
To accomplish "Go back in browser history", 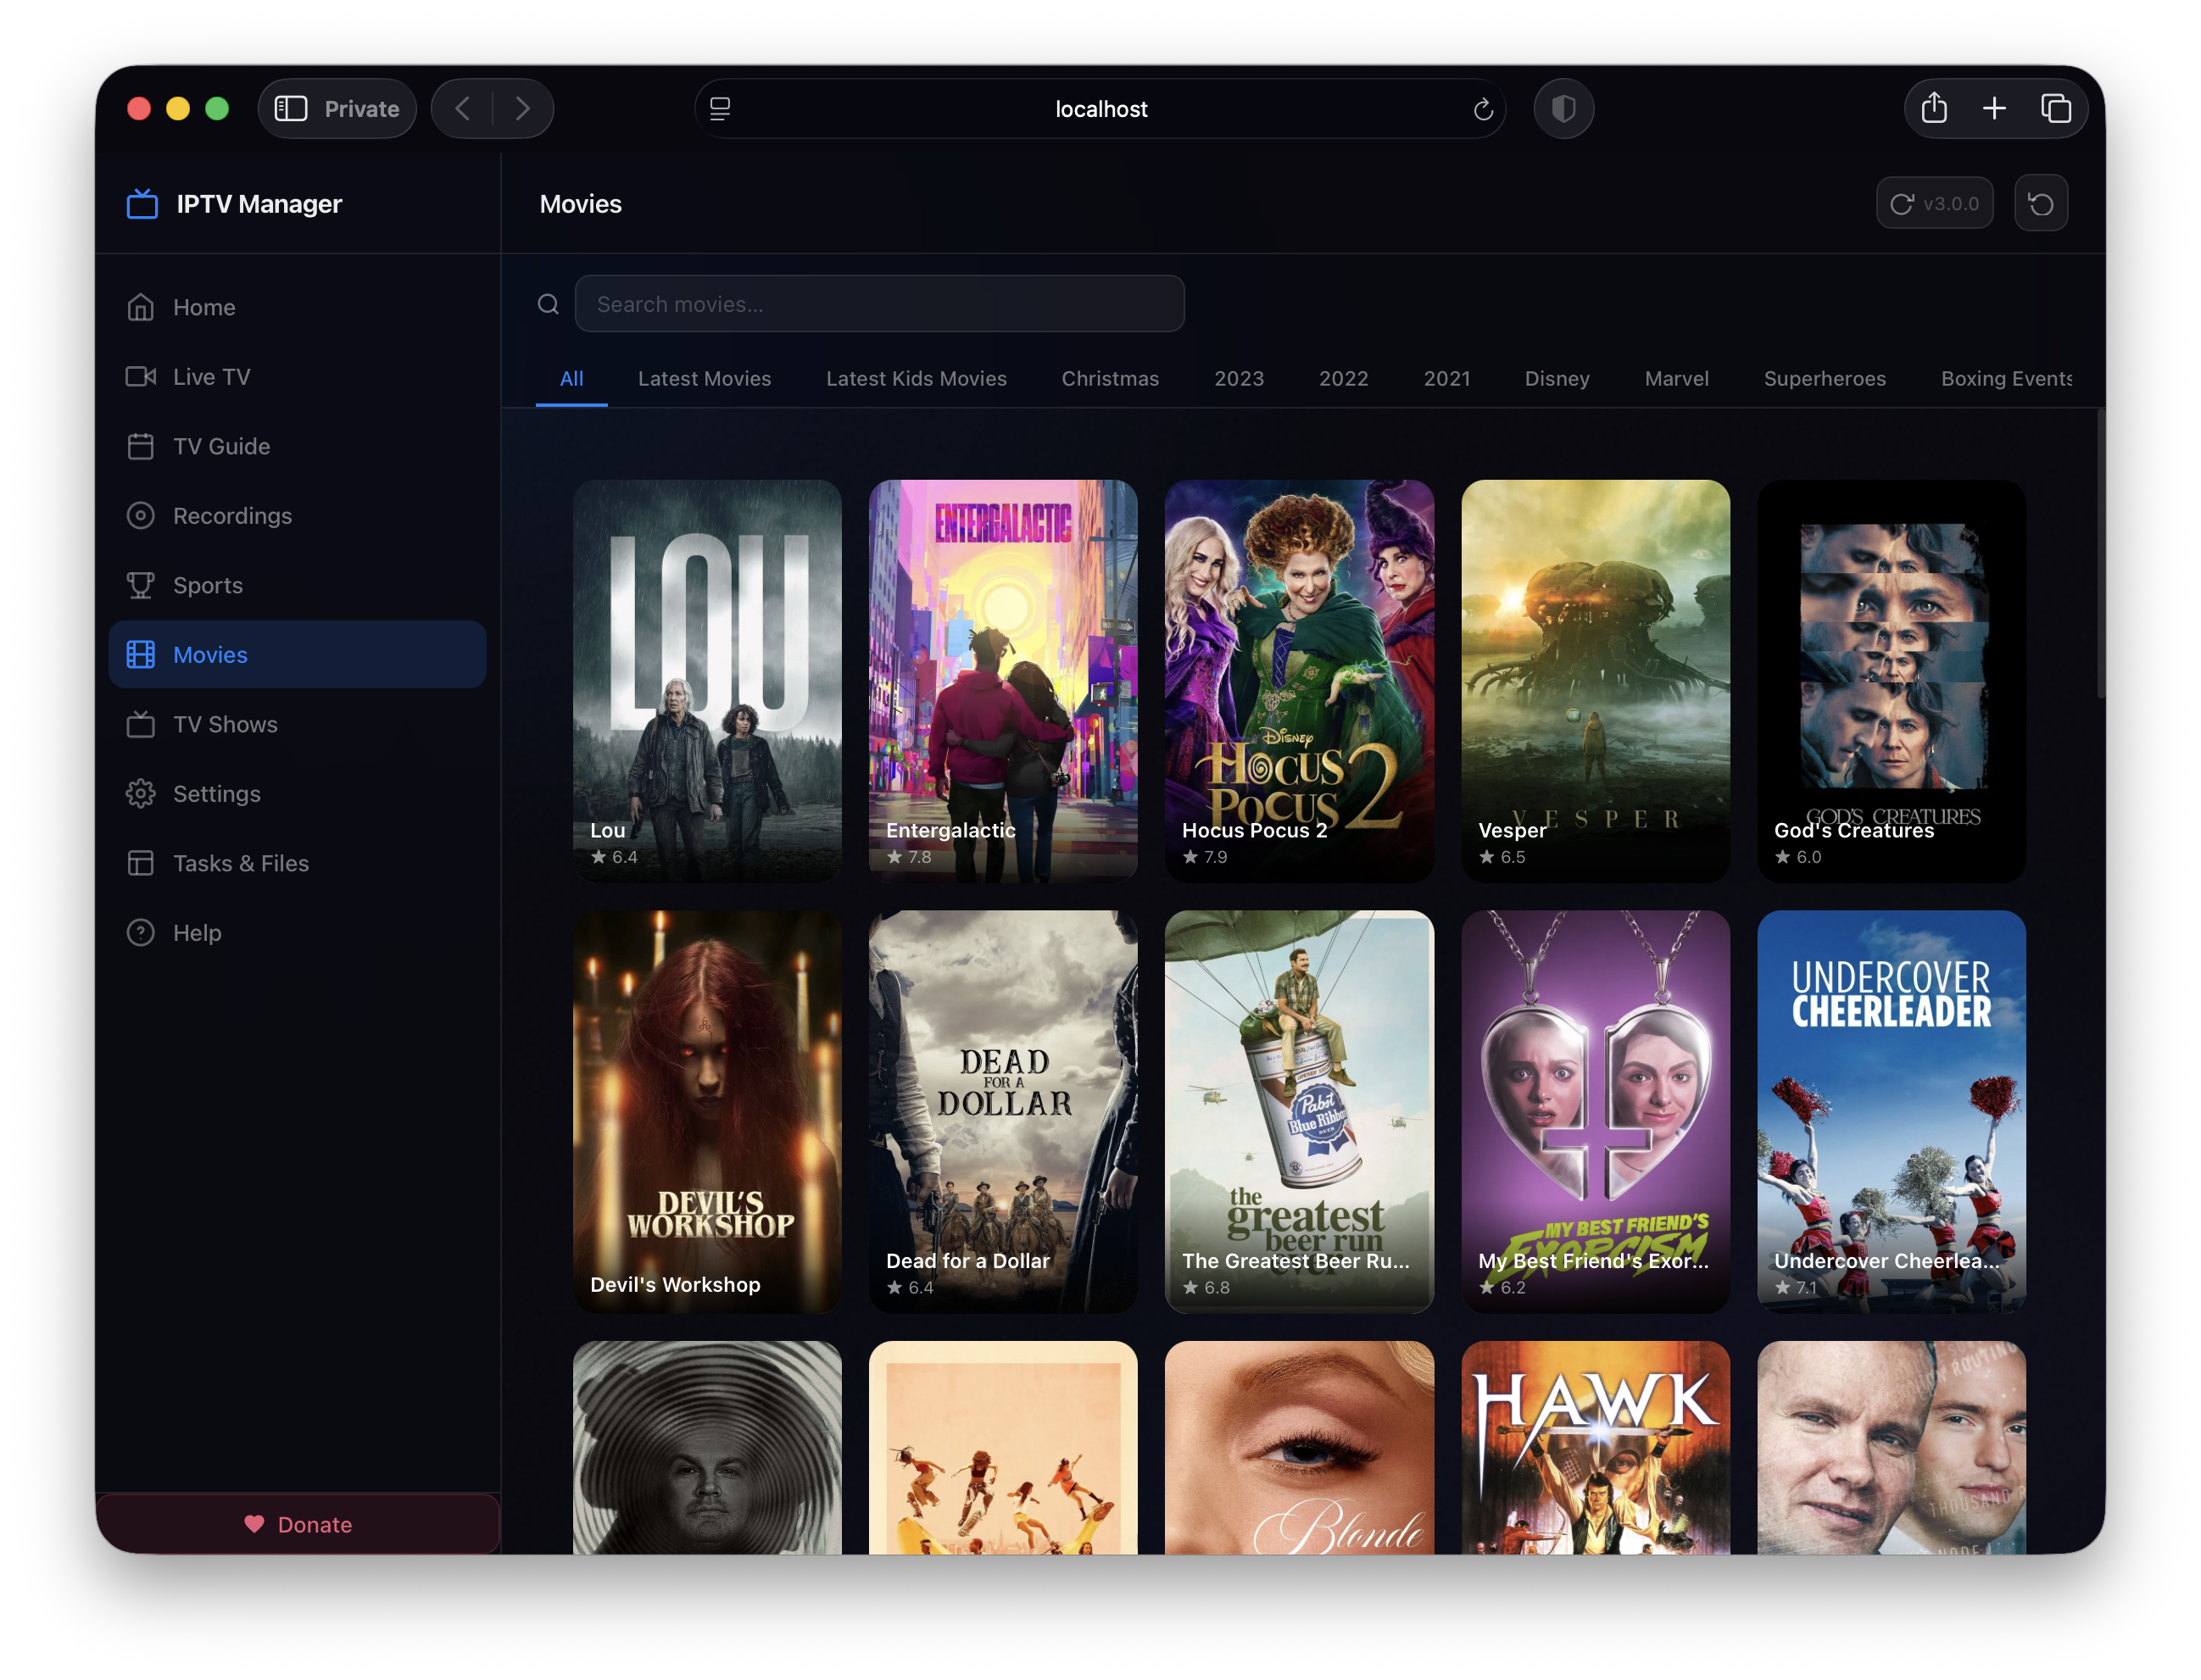I will 462,109.
